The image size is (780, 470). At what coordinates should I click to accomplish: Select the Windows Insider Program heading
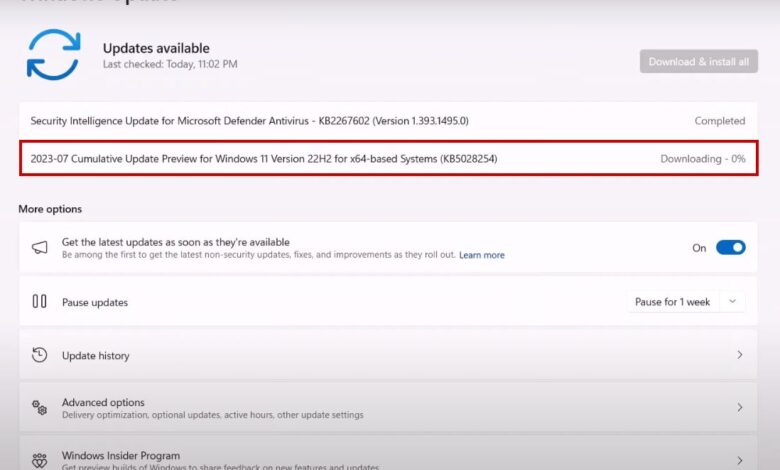[121, 455]
